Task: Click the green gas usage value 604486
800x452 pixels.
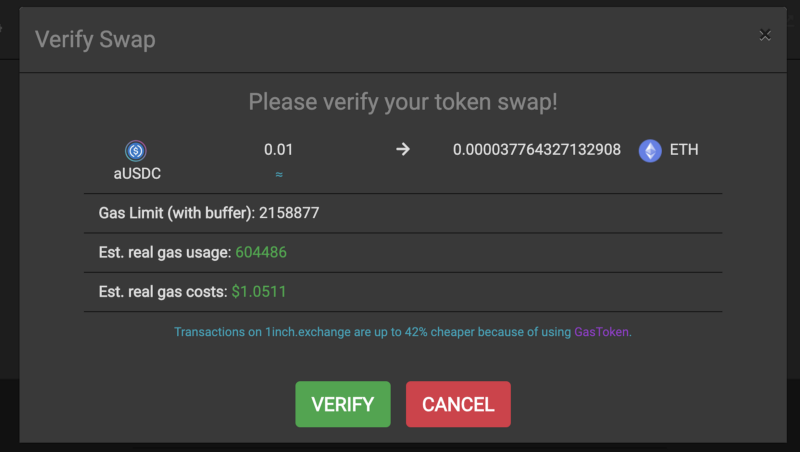Action: 261,253
